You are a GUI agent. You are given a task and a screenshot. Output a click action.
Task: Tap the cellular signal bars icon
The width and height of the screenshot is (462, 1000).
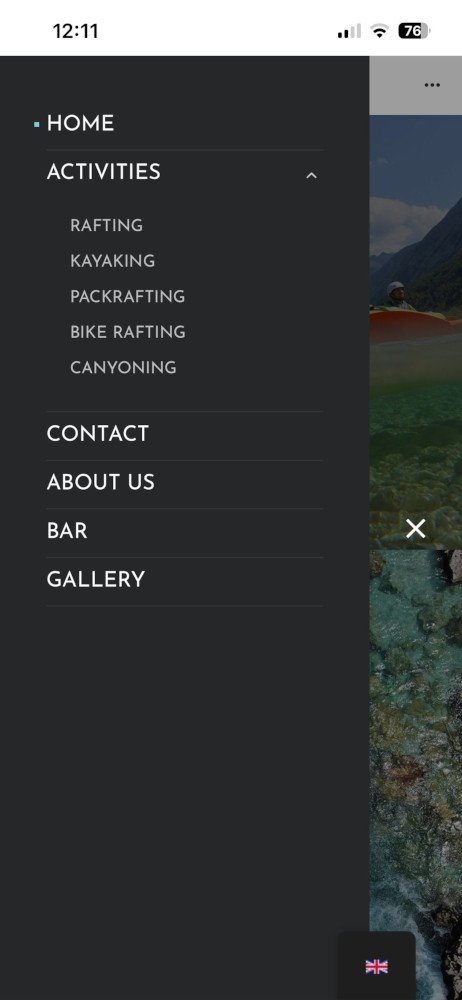point(349,31)
